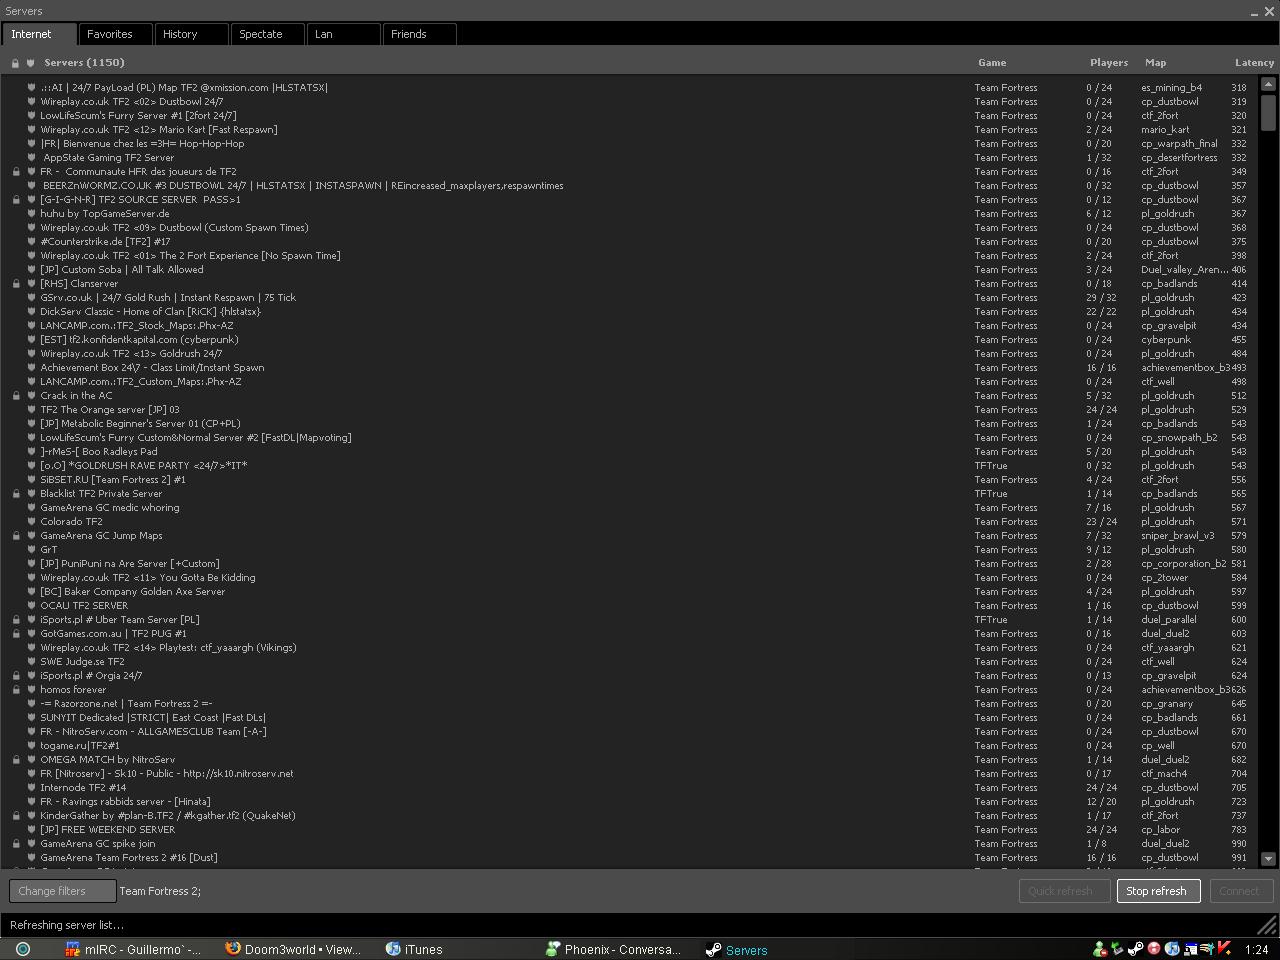Sort by VAC secure shield column header
Screen dimensions: 1280x960
[x=30, y=63]
